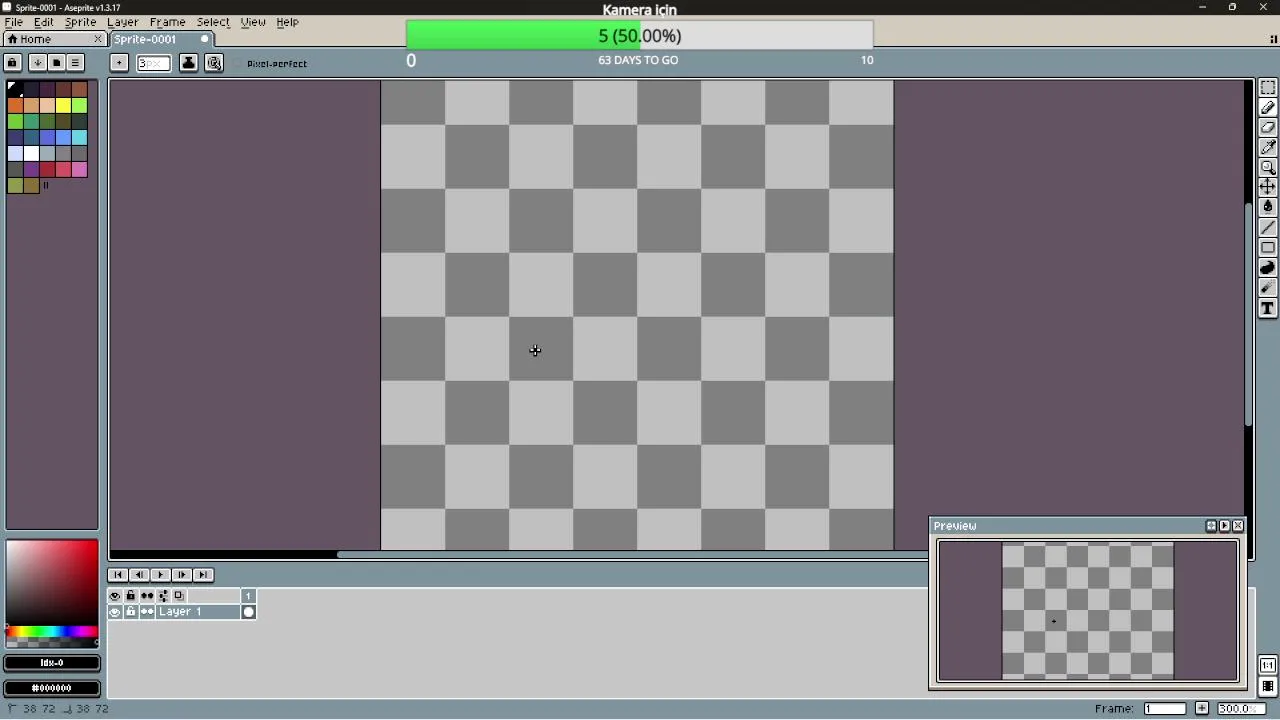The image size is (1280, 720).
Task: Click the brush type button
Action: (119, 63)
